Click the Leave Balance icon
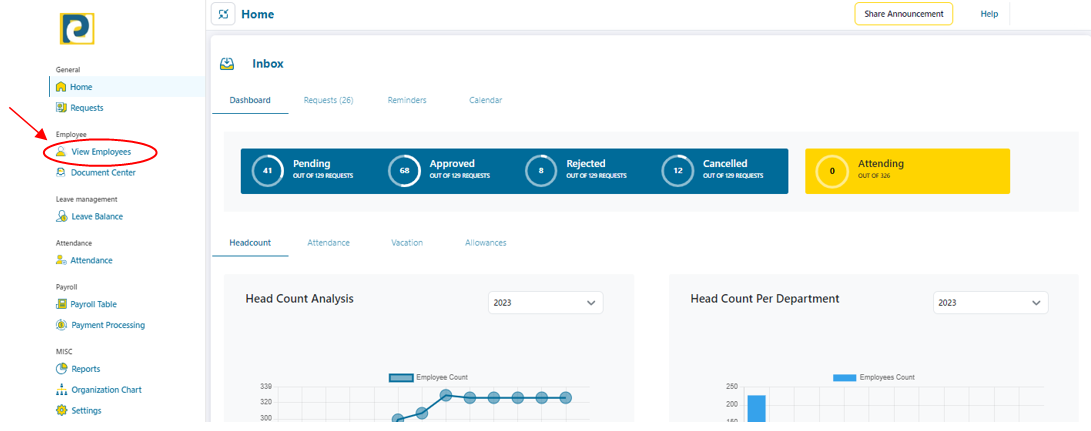Image resolution: width=1091 pixels, height=431 pixels. tap(62, 216)
